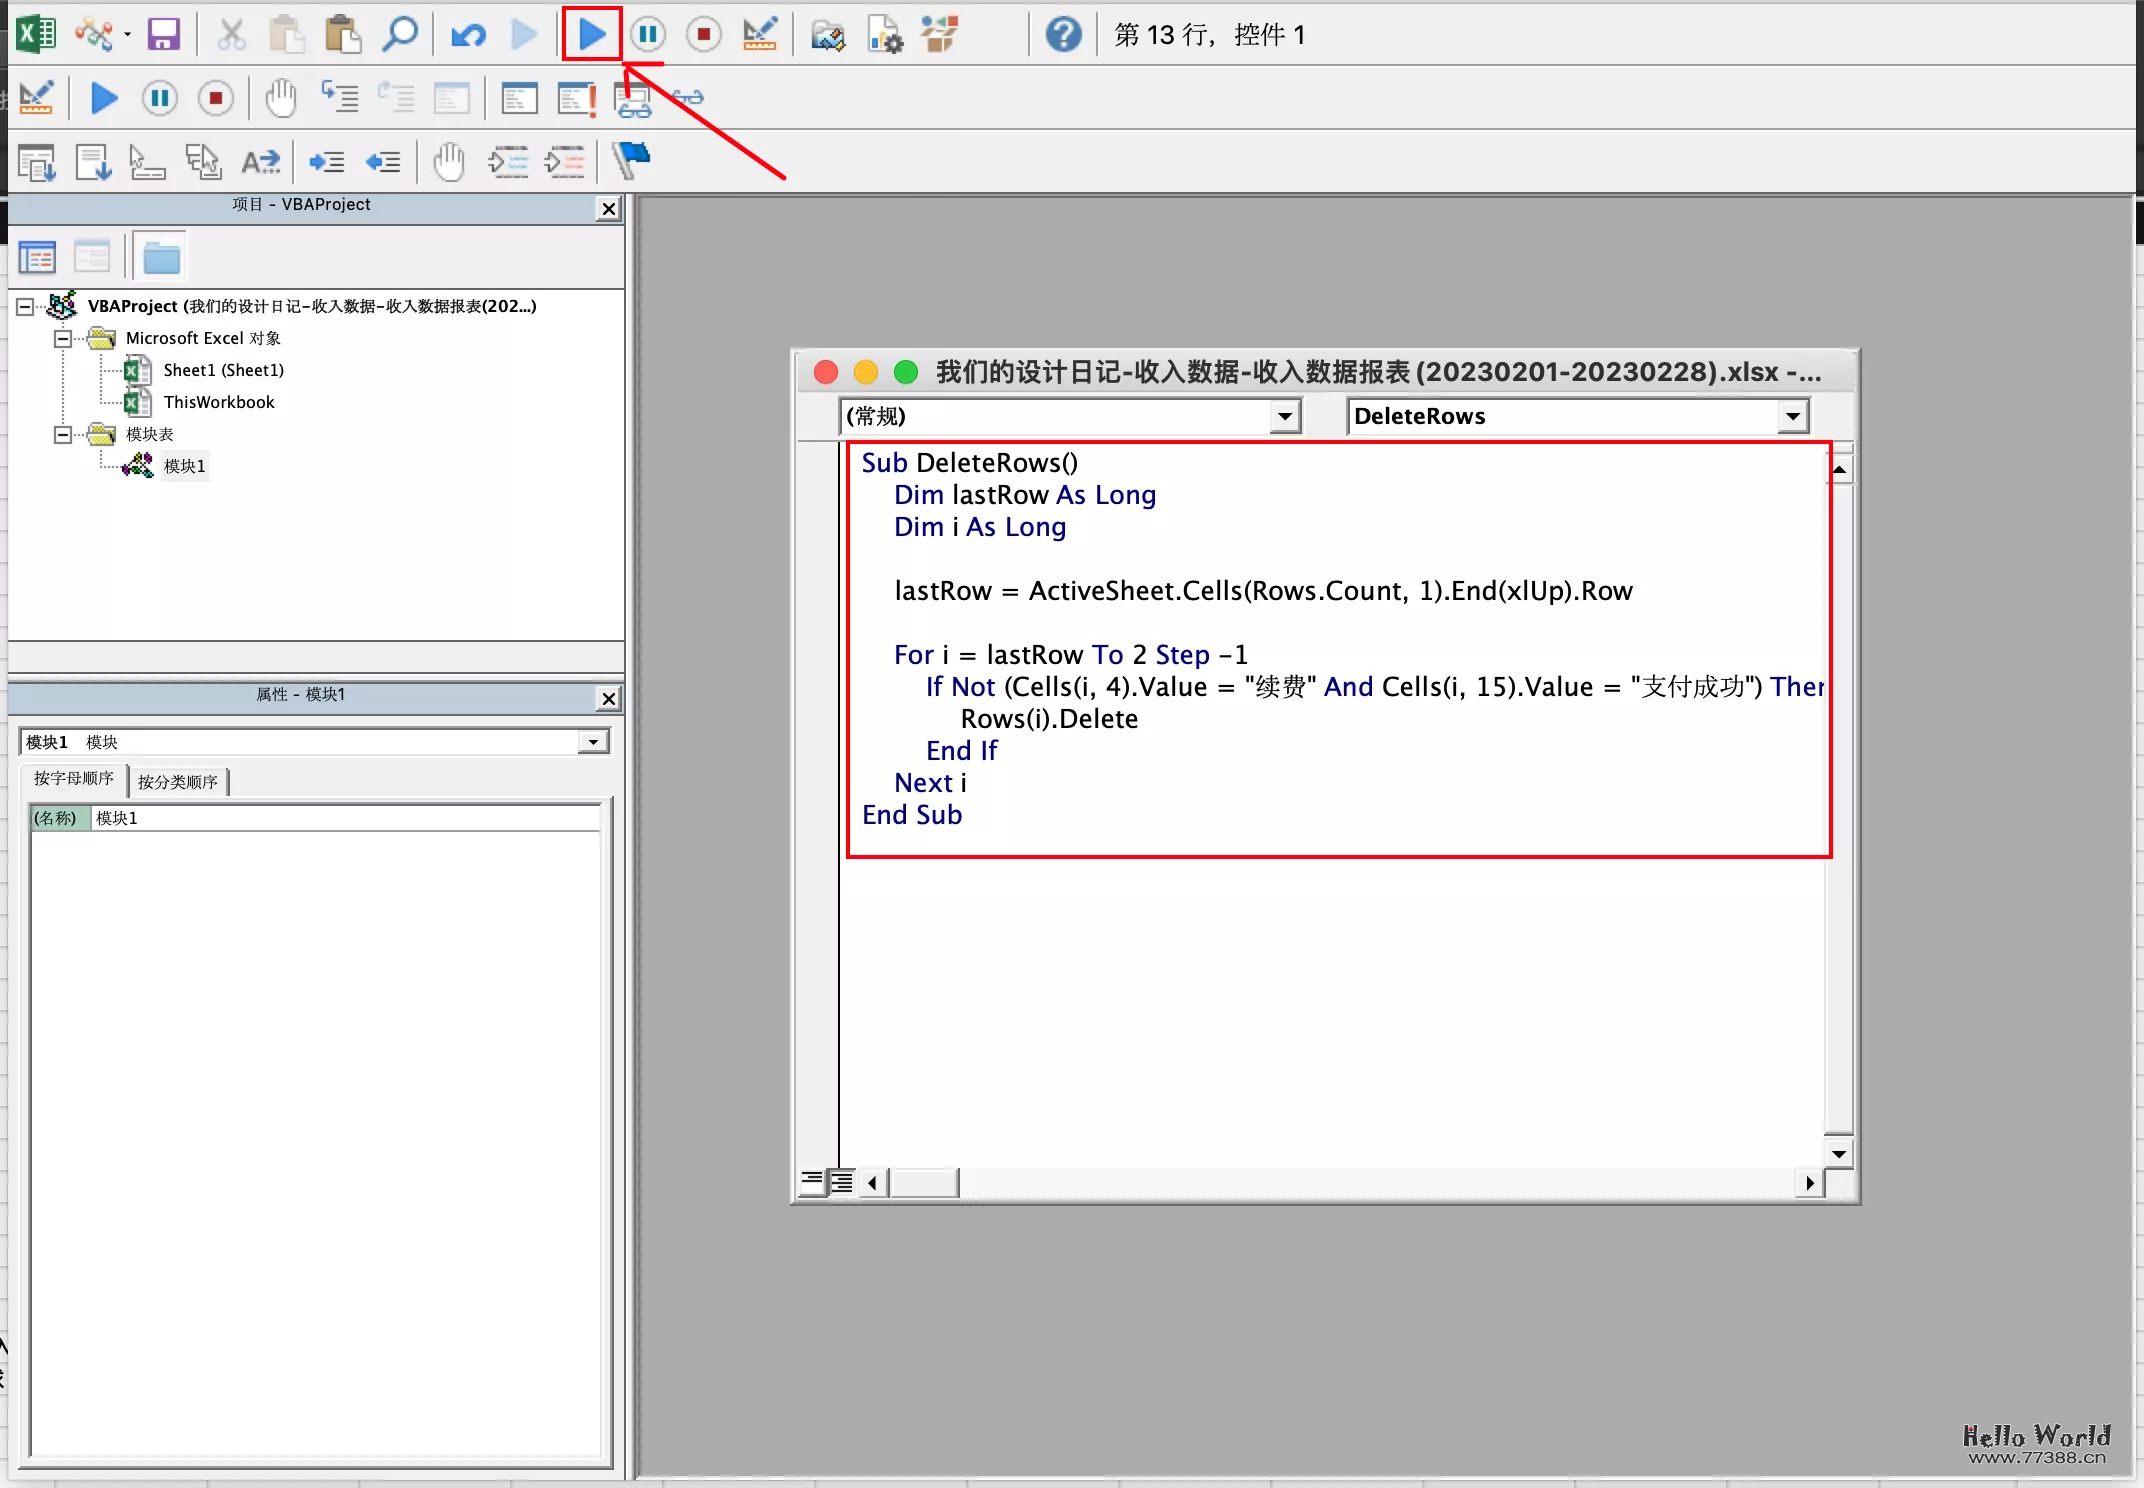Open the DeleteRows procedure dropdown
Viewport: 2144px width, 1488px height.
1793,416
